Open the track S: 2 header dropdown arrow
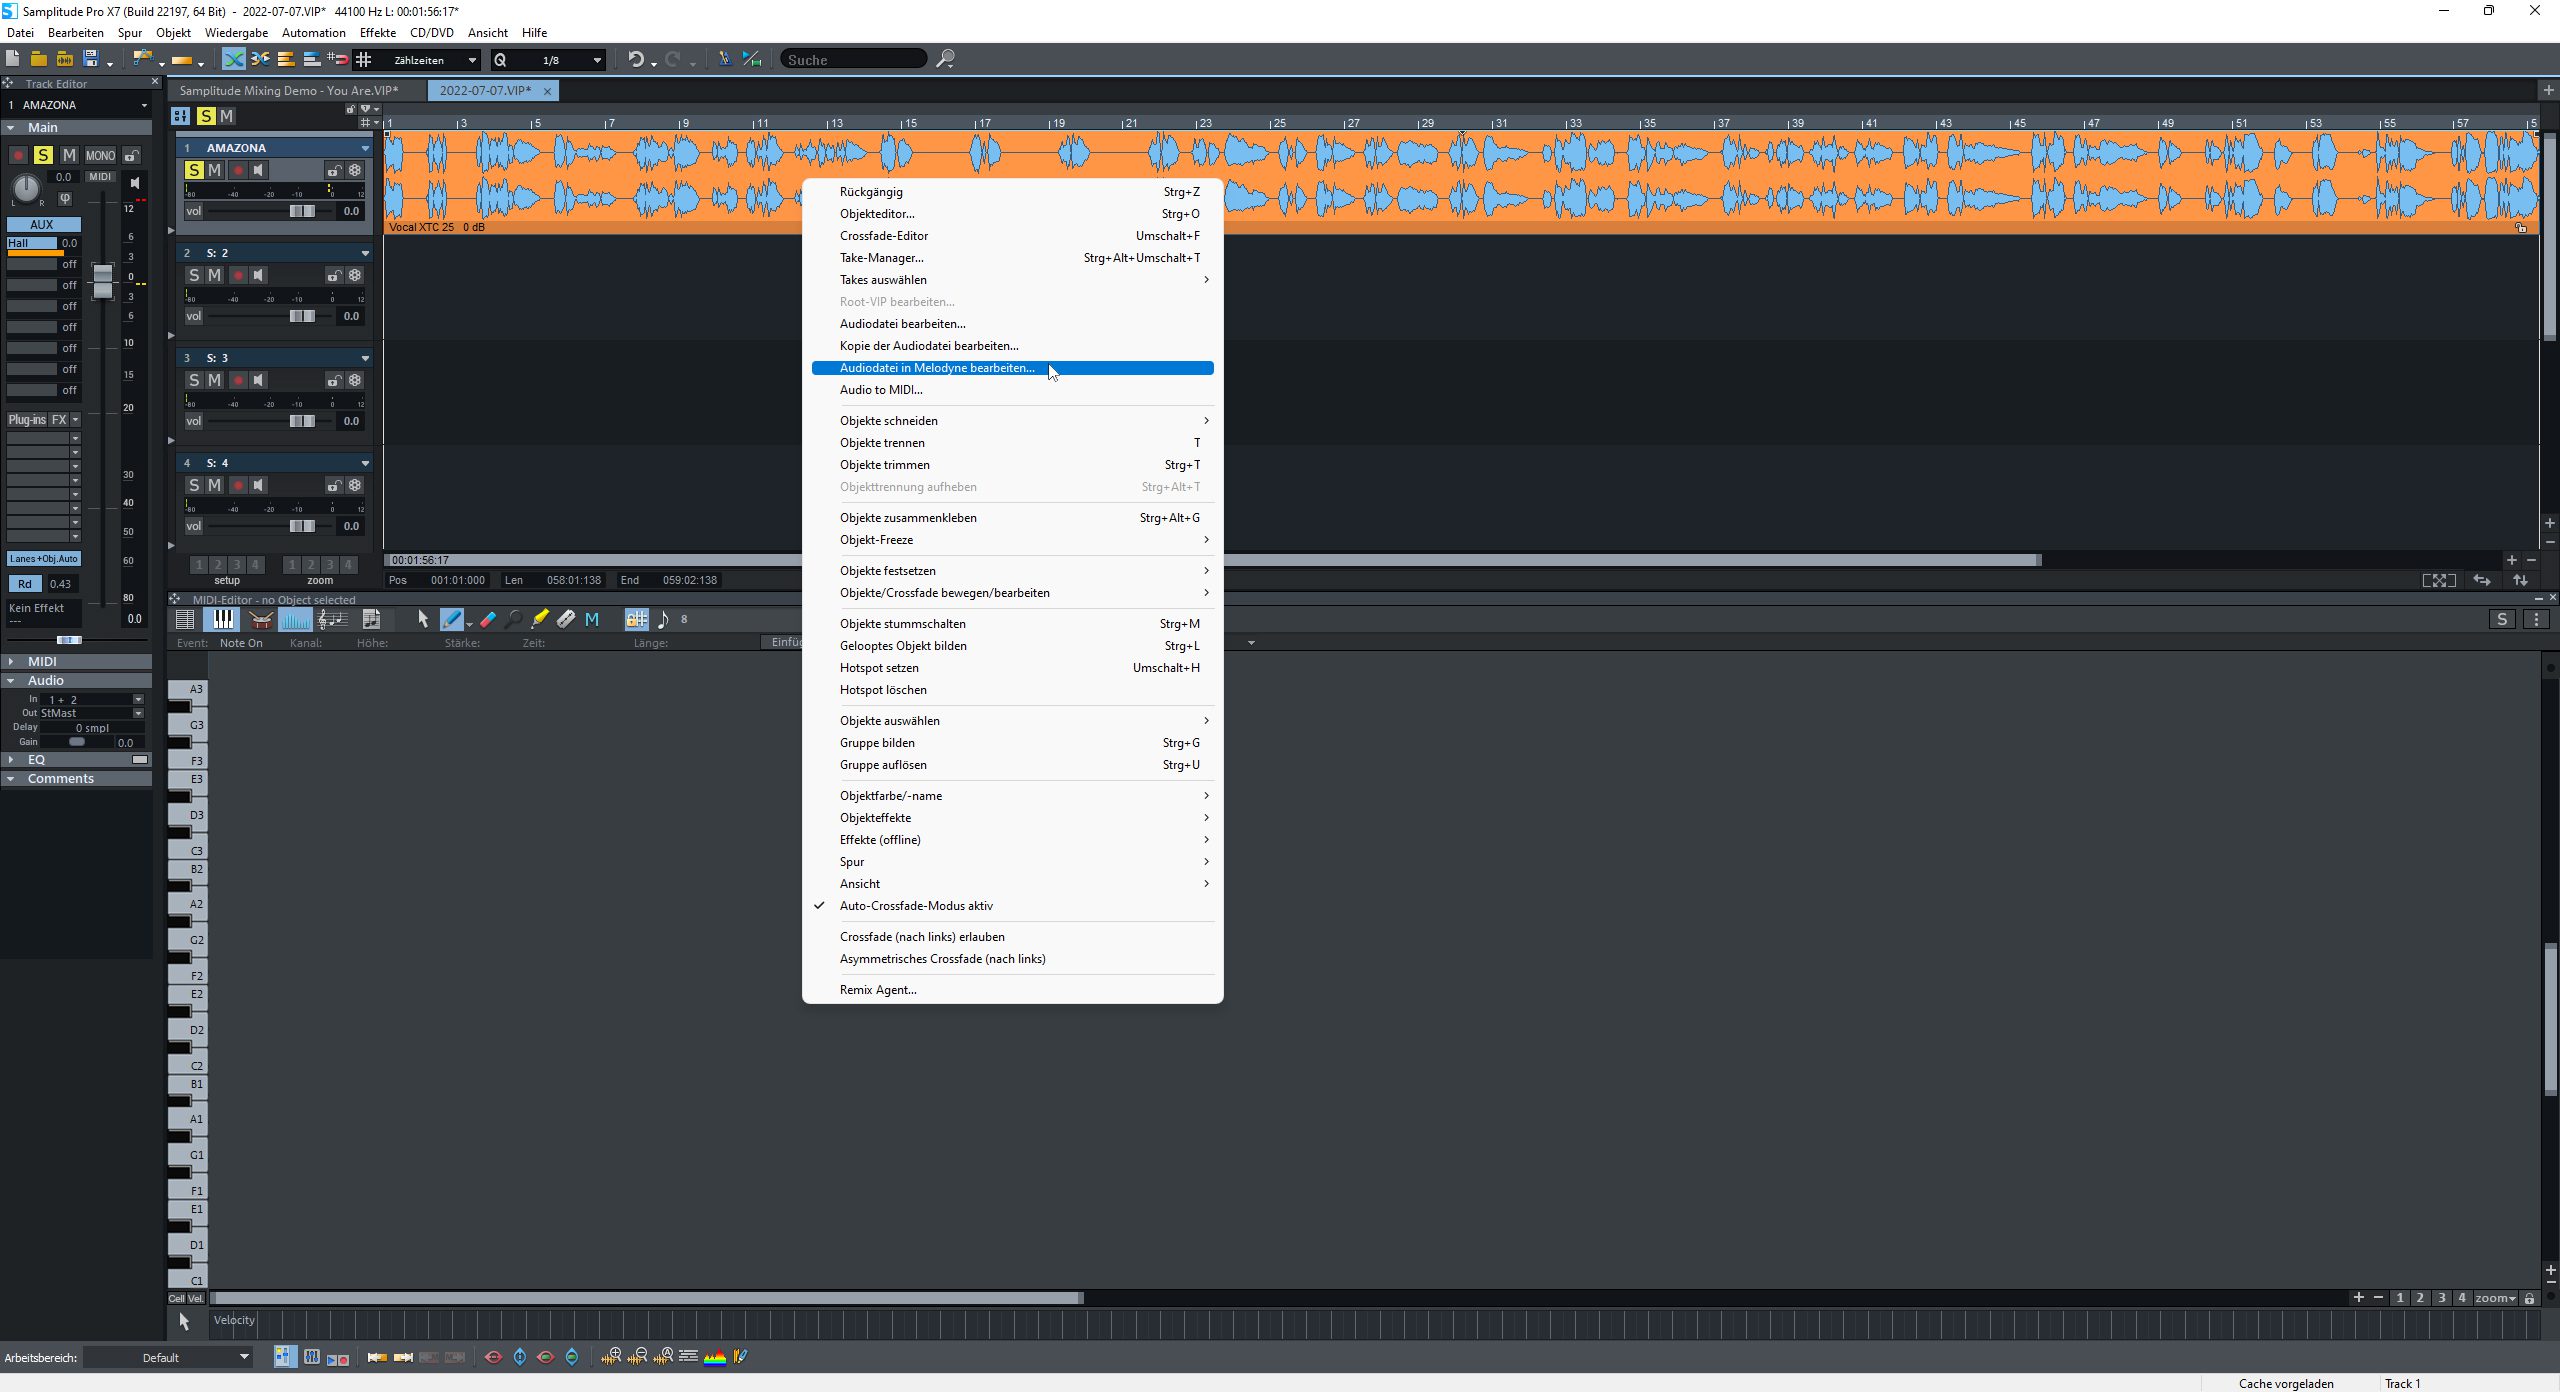Screen dimensions: 2560x1392 tap(365, 253)
